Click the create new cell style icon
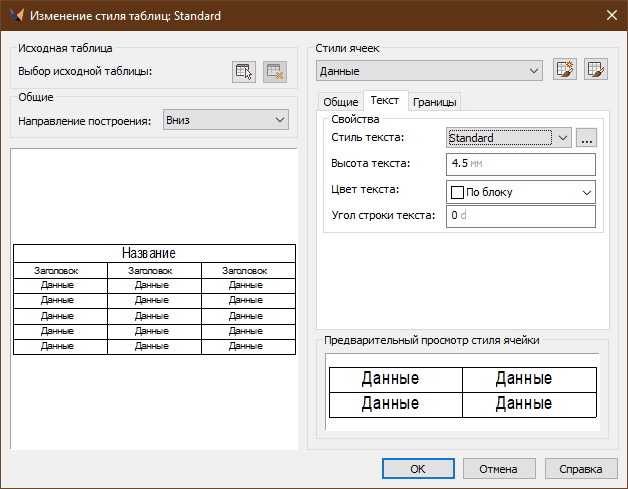Viewport: 628px width, 489px height. point(565,70)
